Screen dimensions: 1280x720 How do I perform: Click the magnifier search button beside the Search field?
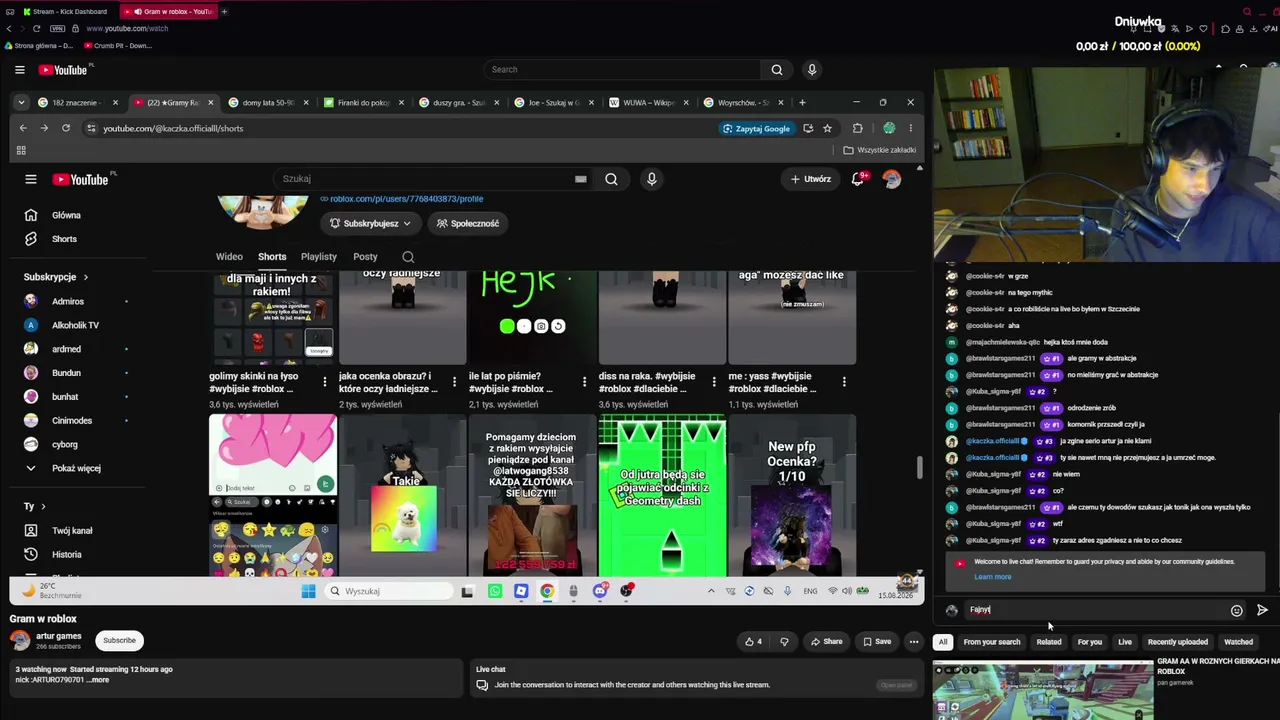tap(777, 70)
